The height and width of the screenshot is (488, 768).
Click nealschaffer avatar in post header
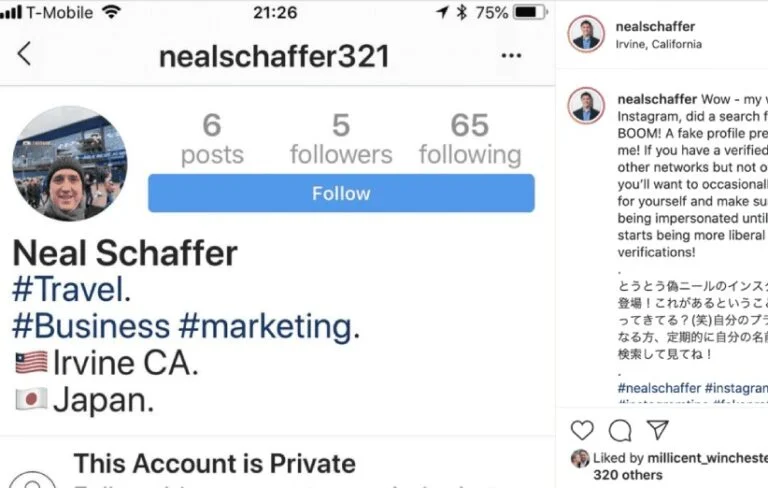(586, 34)
